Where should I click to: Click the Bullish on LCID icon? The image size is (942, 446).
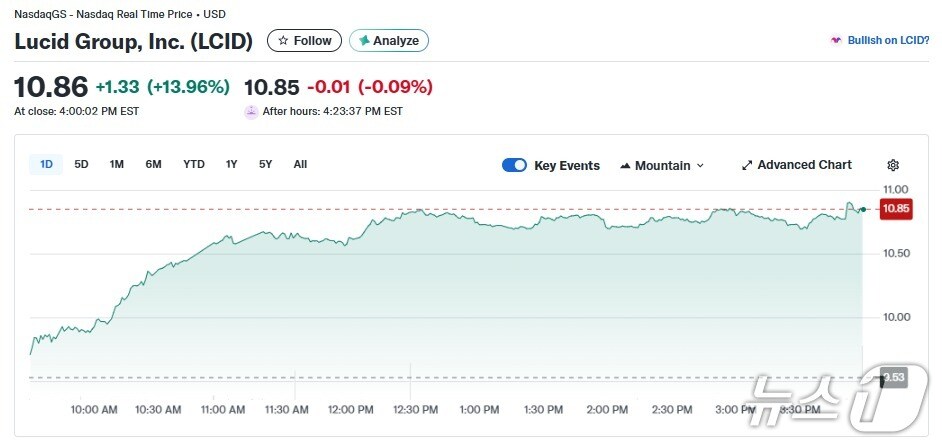836,41
